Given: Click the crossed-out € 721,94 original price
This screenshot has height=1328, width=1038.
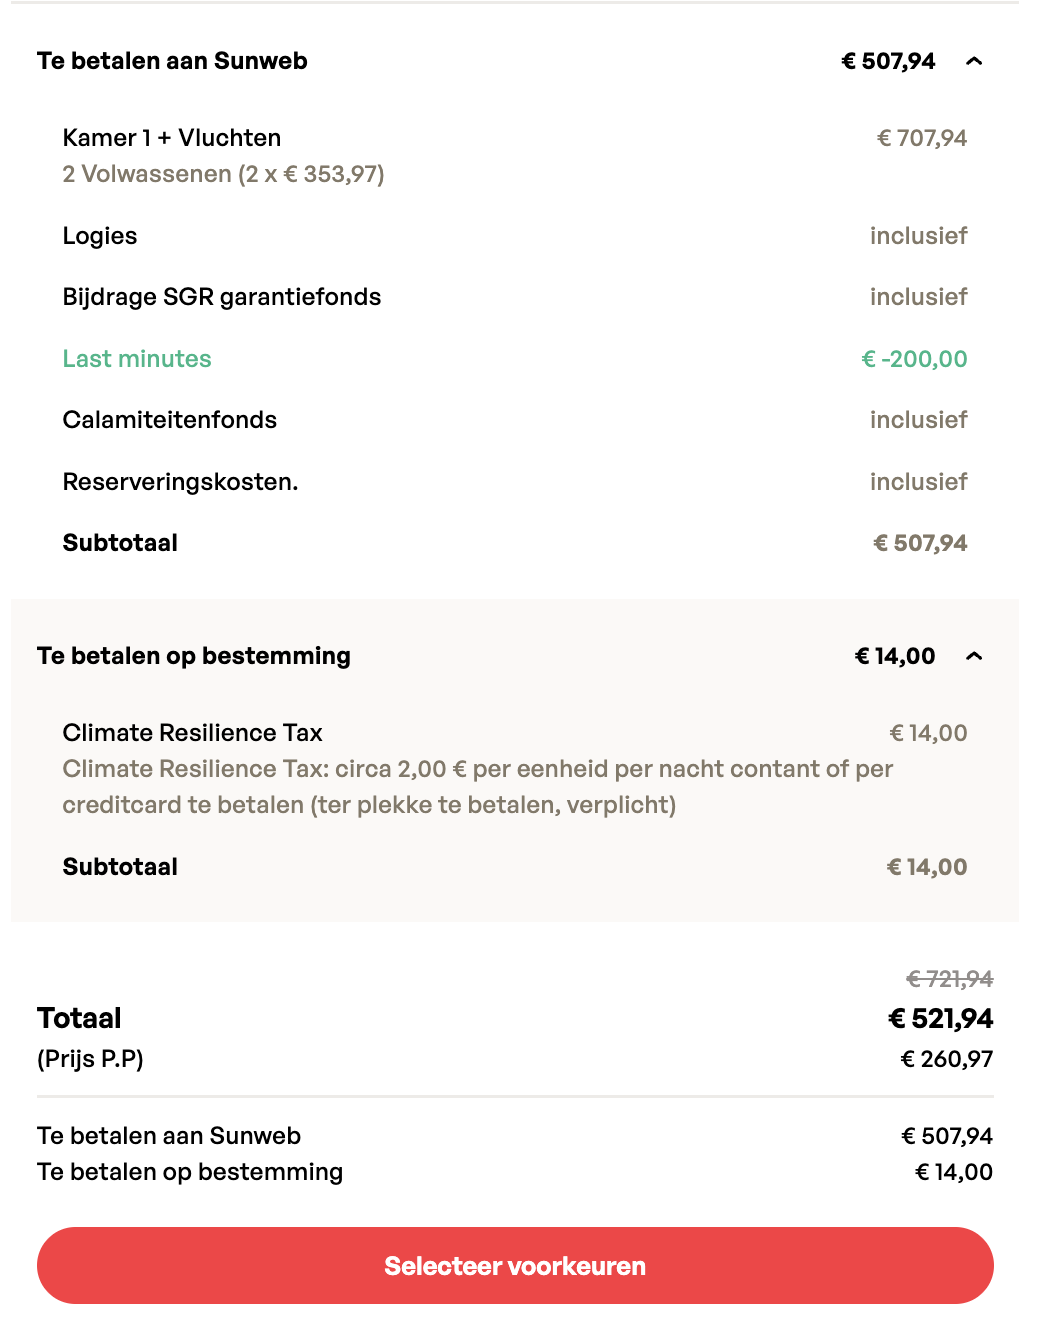Looking at the screenshot, I should [x=949, y=979].
